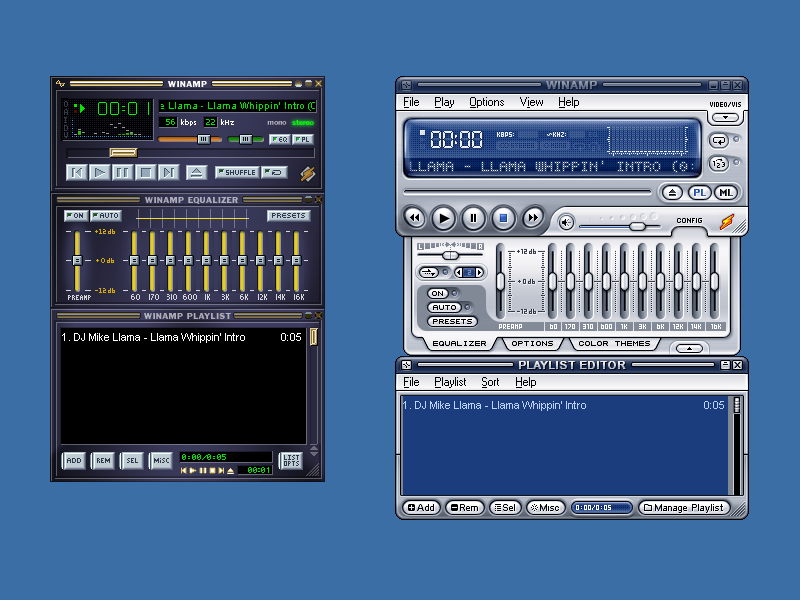Click Misc button in Playlist Editor
Viewport: 800px width, 600px height.
(x=545, y=508)
